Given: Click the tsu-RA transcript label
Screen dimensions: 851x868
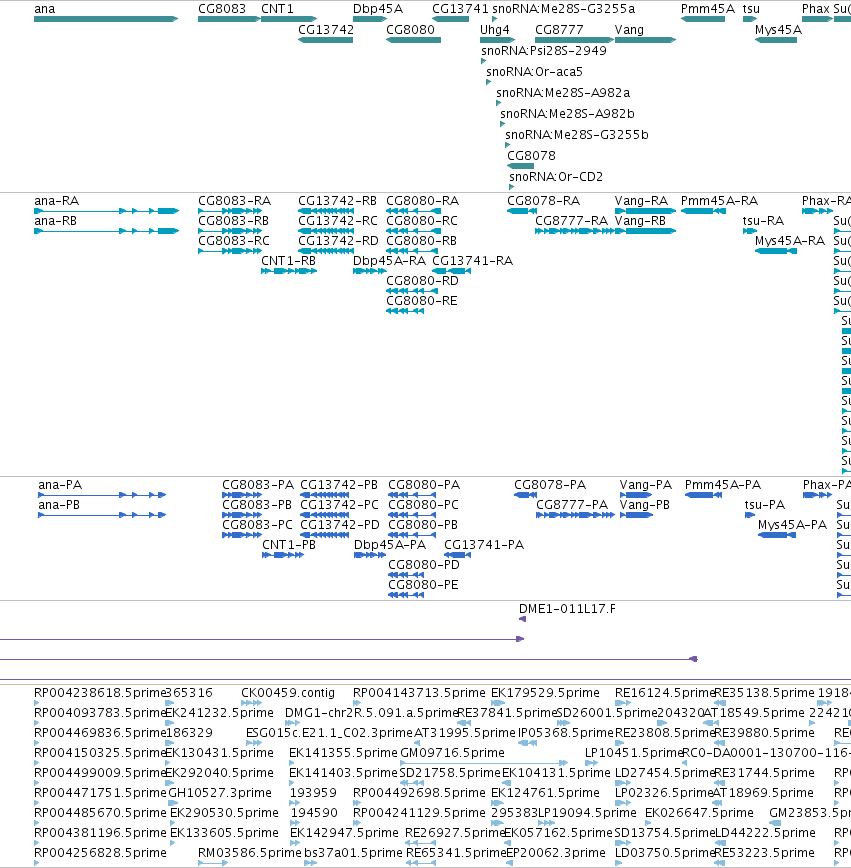Looking at the screenshot, I should pos(763,221).
